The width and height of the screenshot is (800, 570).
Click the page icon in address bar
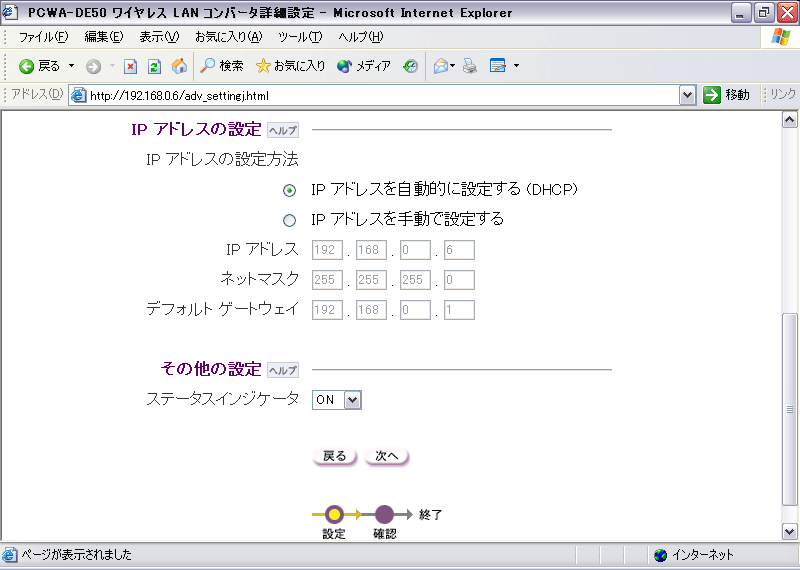[x=78, y=95]
